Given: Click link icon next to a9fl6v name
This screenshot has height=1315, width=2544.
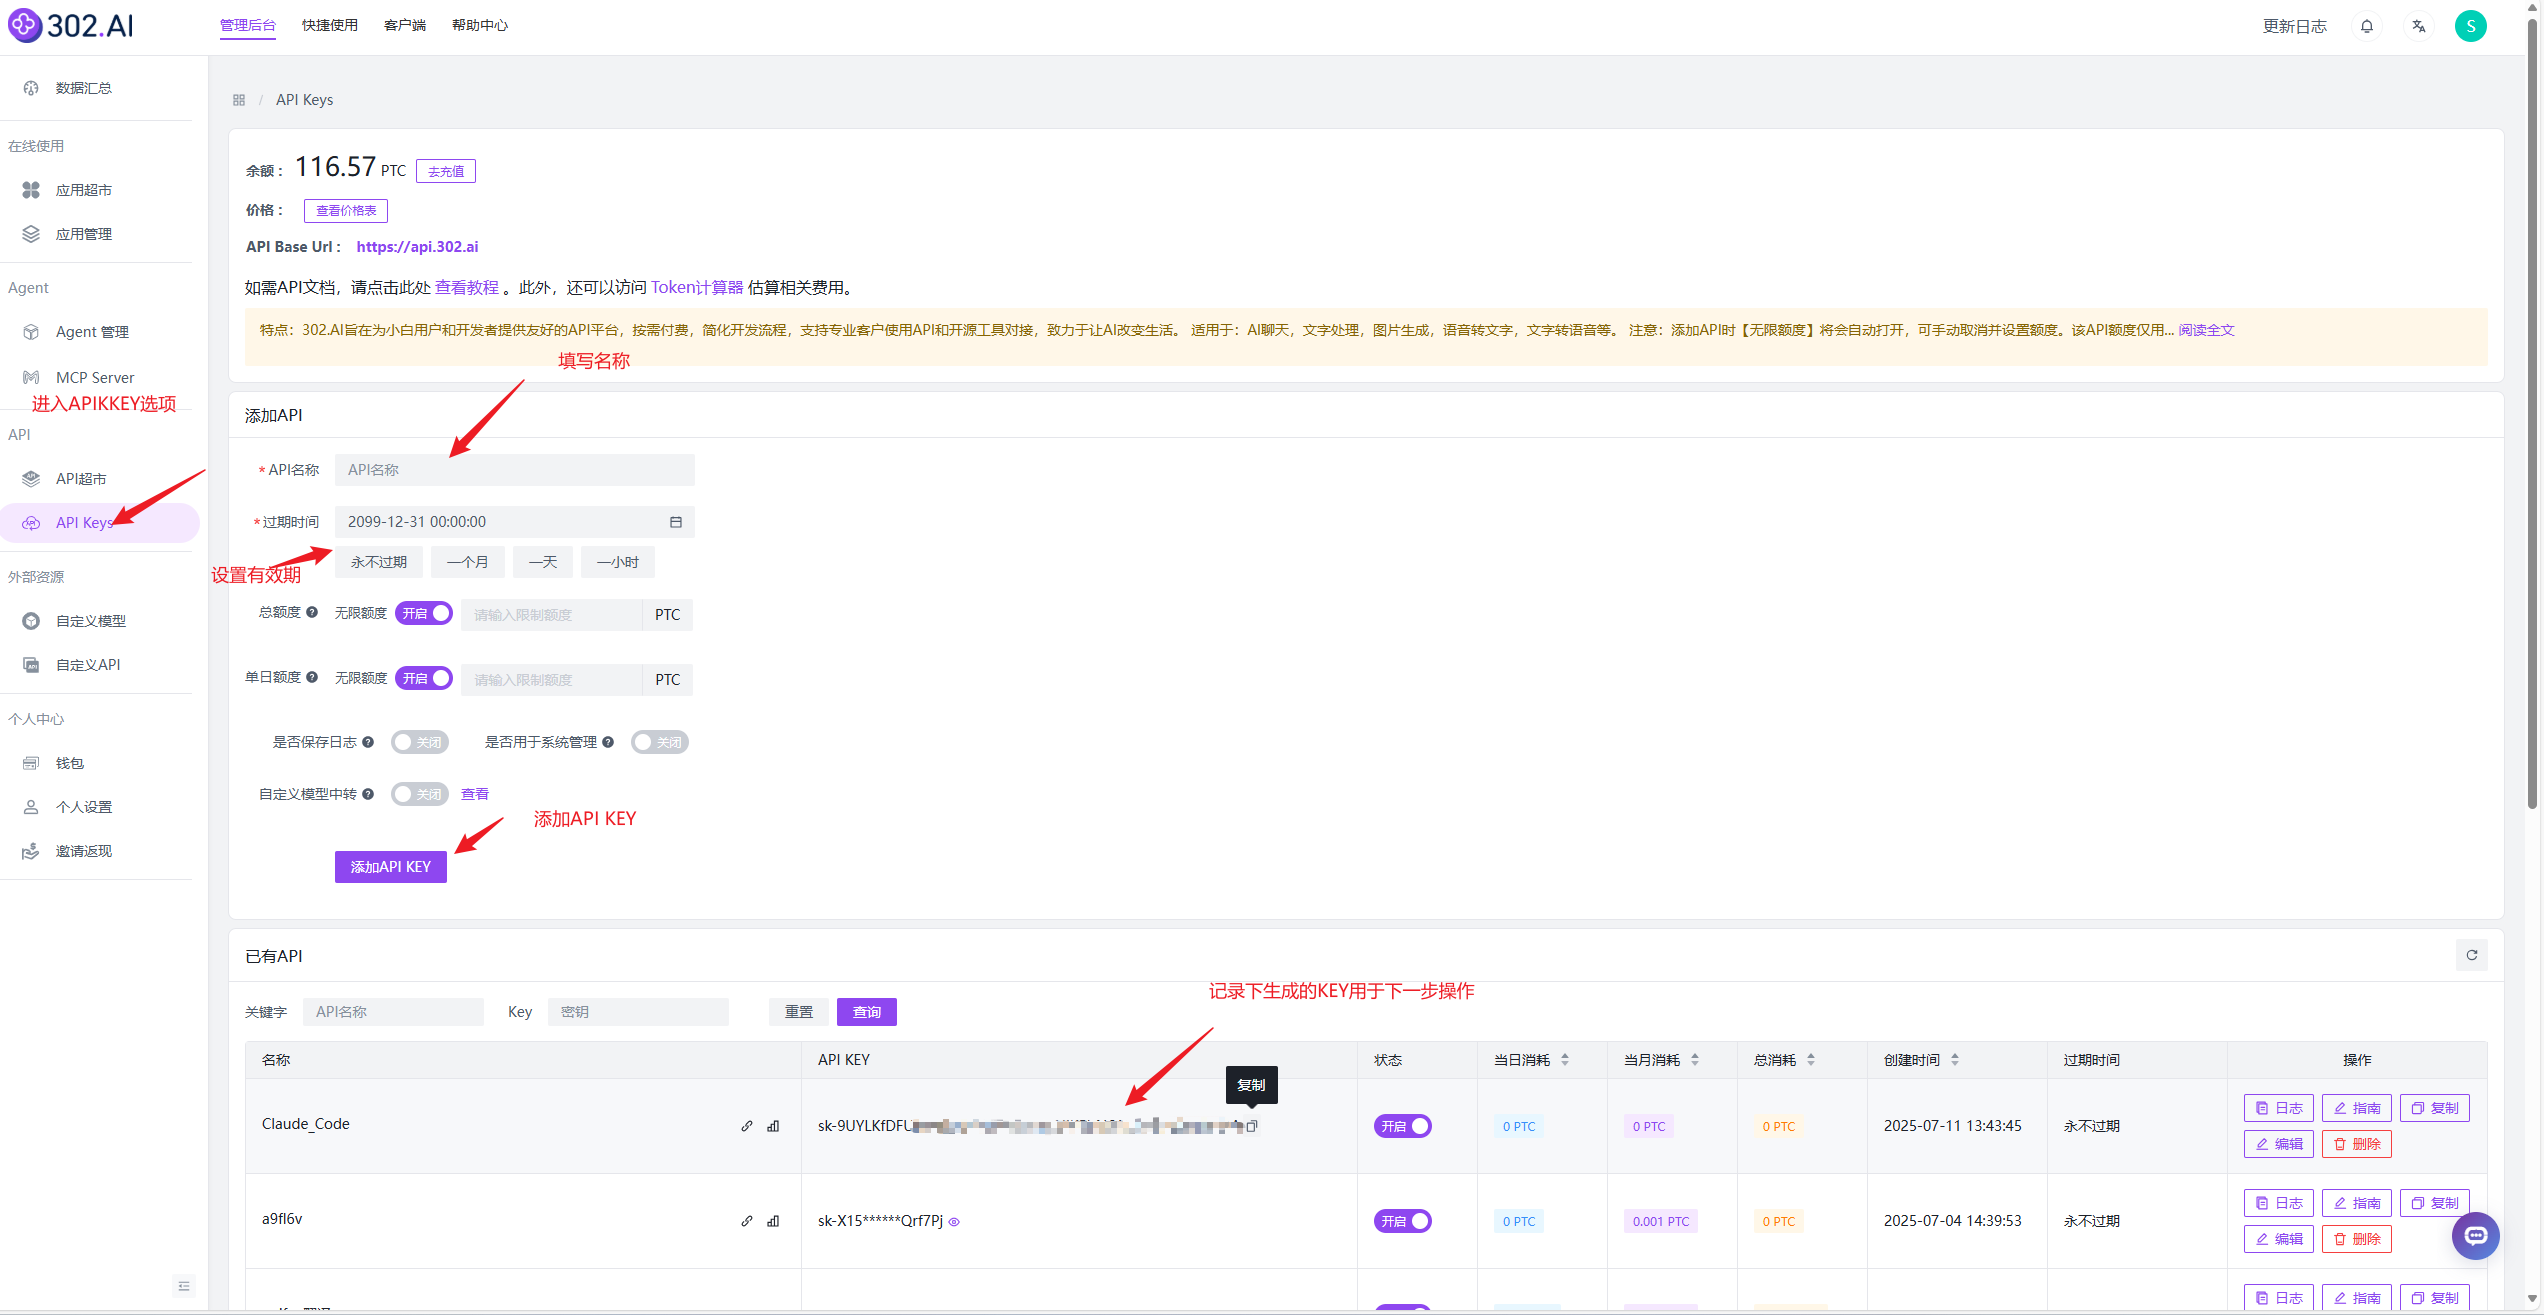Looking at the screenshot, I should click(746, 1221).
